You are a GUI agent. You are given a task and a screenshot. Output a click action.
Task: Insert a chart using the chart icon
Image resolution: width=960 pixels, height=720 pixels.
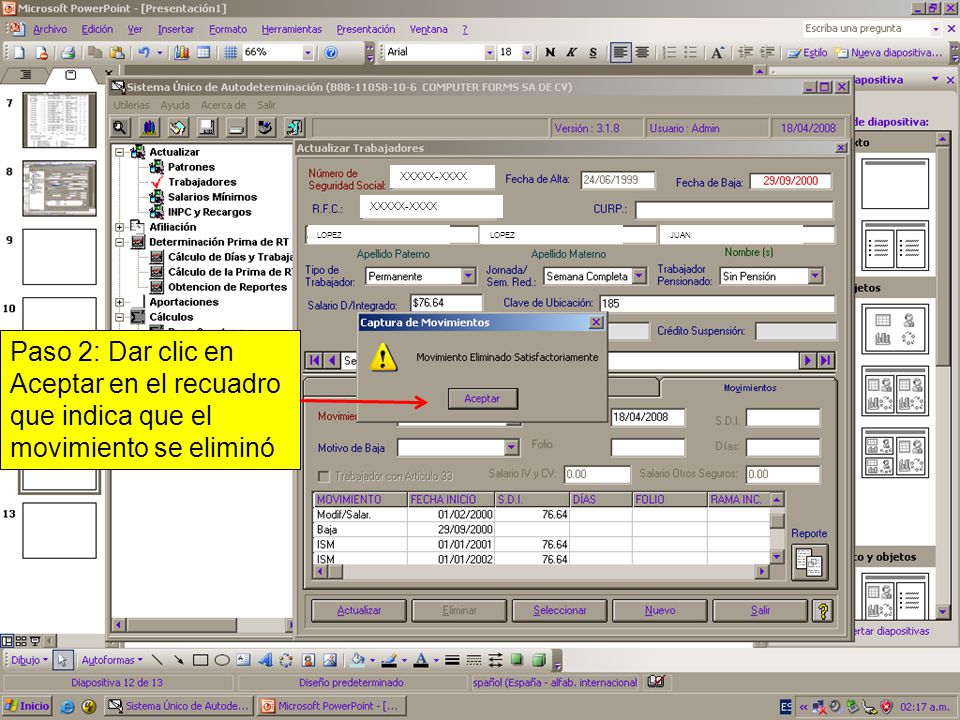182,53
